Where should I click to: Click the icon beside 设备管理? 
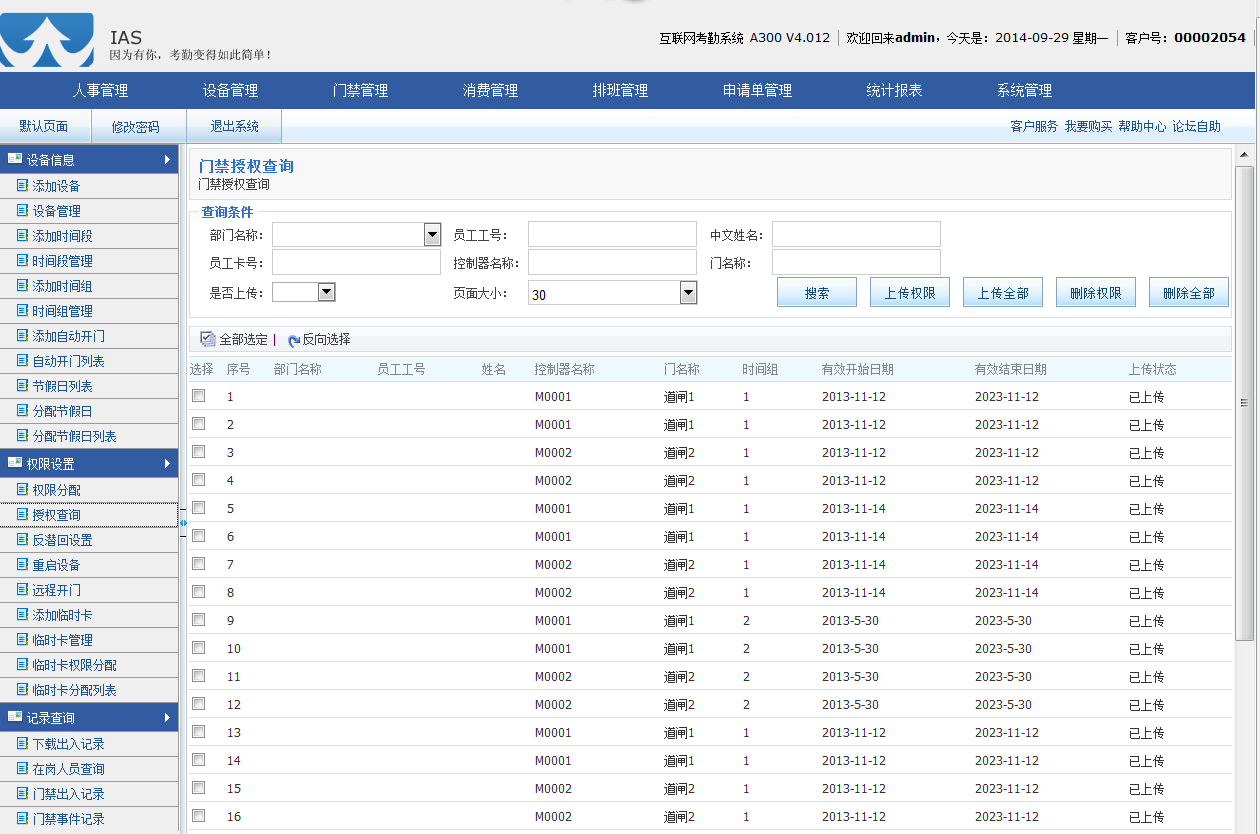[22, 210]
